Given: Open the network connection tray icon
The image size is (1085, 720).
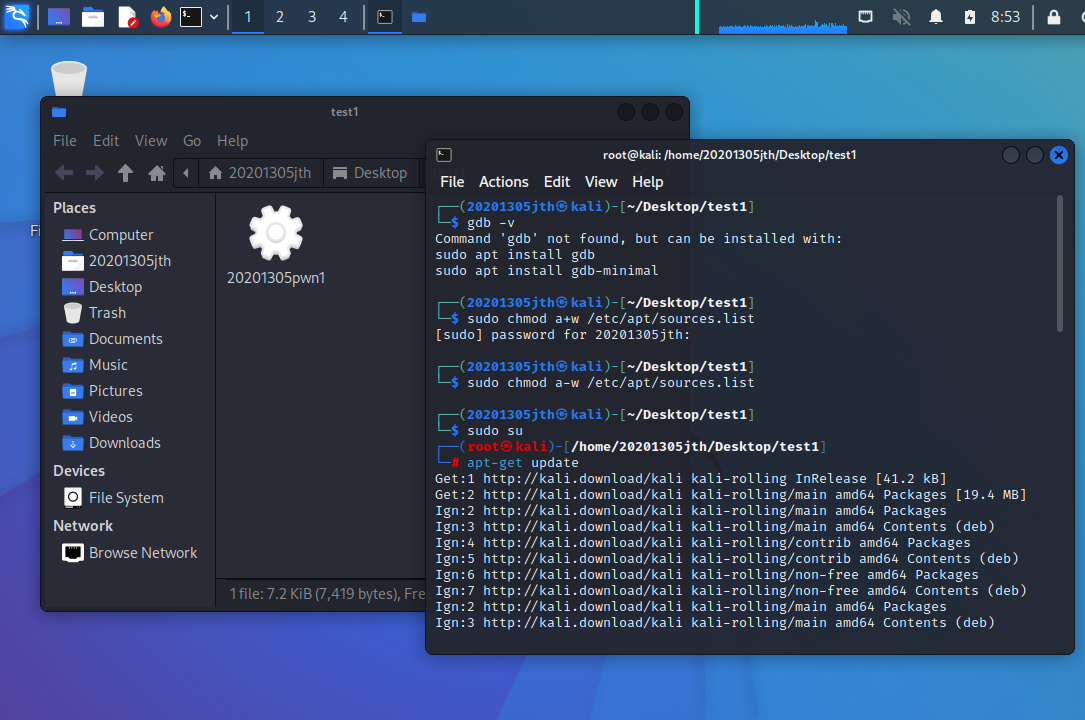Looking at the screenshot, I should tap(865, 17).
